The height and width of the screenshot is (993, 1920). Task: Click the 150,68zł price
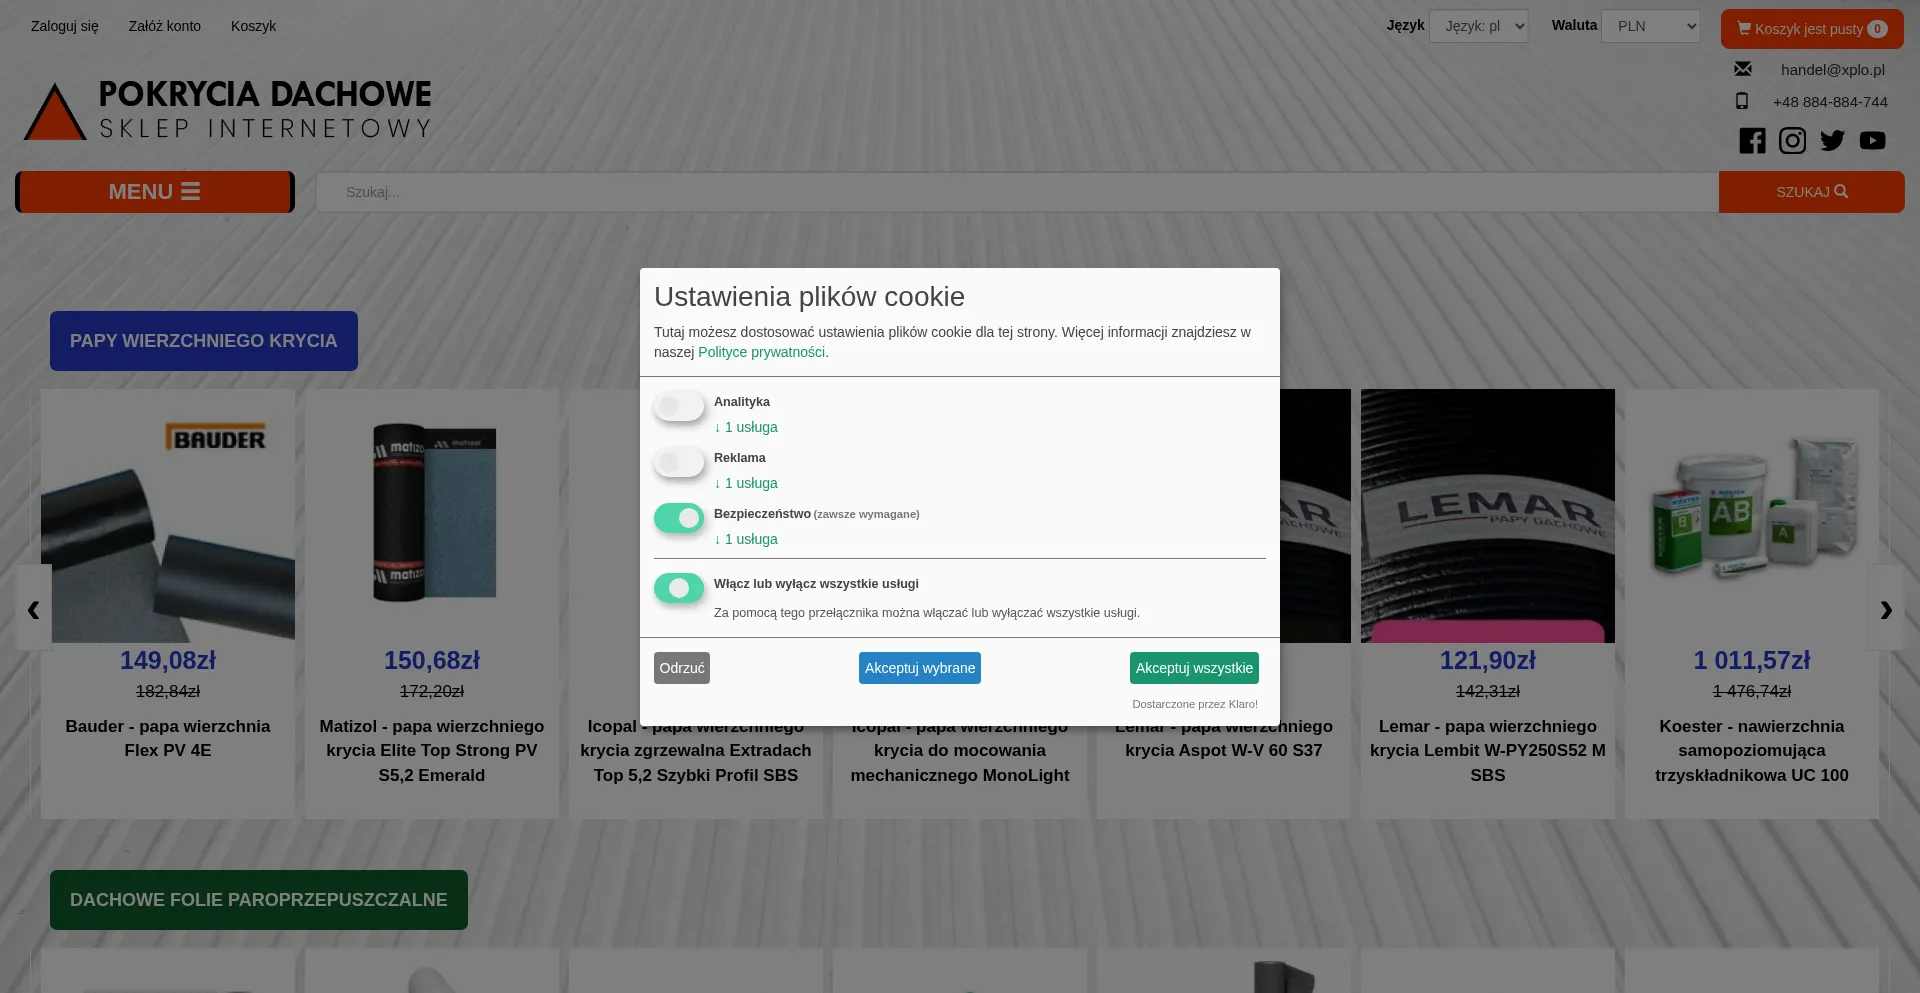tap(432, 661)
